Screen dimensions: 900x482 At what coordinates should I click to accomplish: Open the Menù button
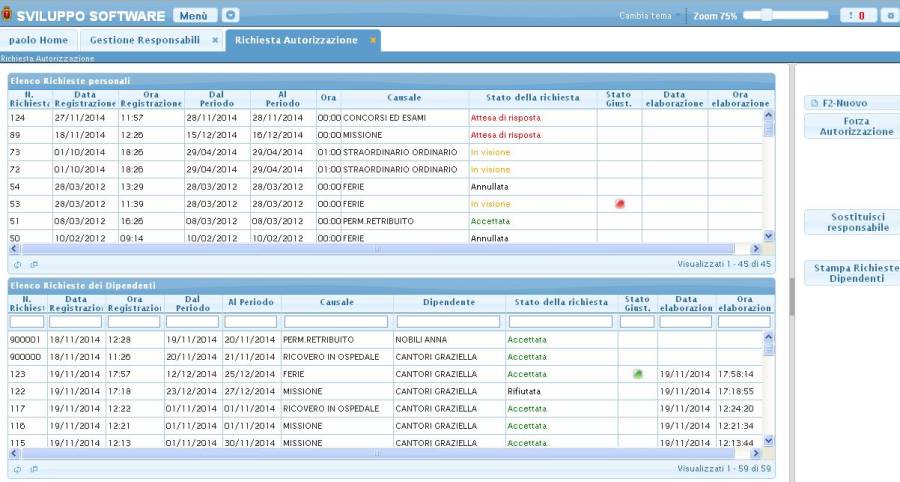coord(194,16)
